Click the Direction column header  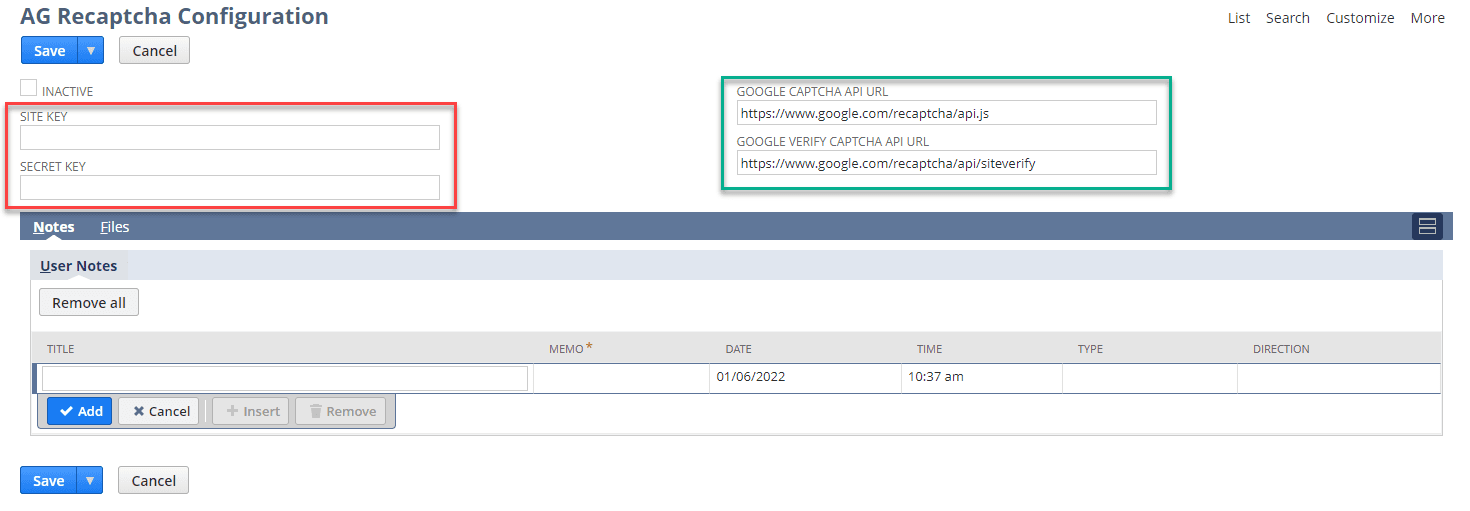pyautogui.click(x=1281, y=349)
